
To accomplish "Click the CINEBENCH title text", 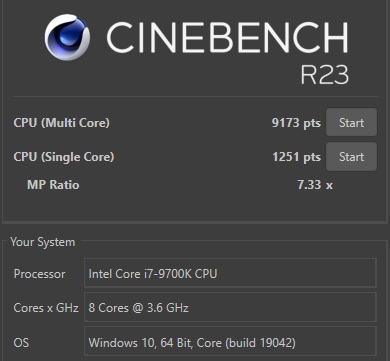I will point(227,37).
